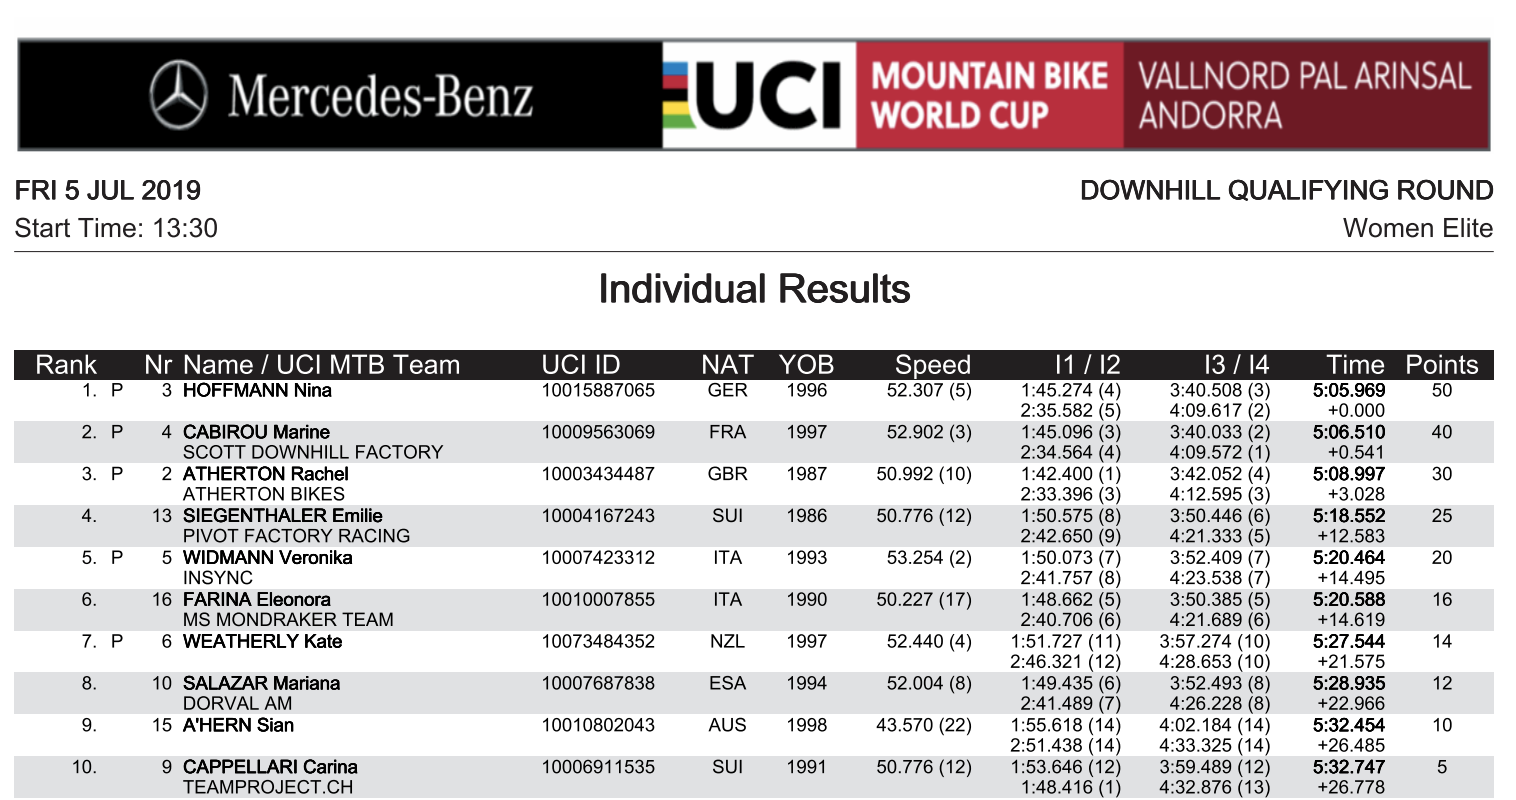Click the Start Time: 13:30 text
Screen dimensions: 1516x800
point(116,229)
